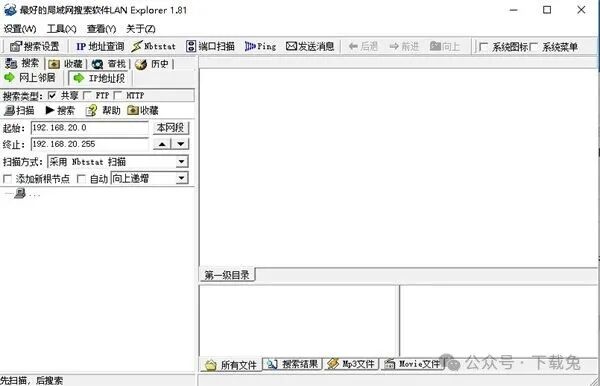Click the 扫描 scan icon button
The height and width of the screenshot is (386, 600).
click(x=19, y=111)
